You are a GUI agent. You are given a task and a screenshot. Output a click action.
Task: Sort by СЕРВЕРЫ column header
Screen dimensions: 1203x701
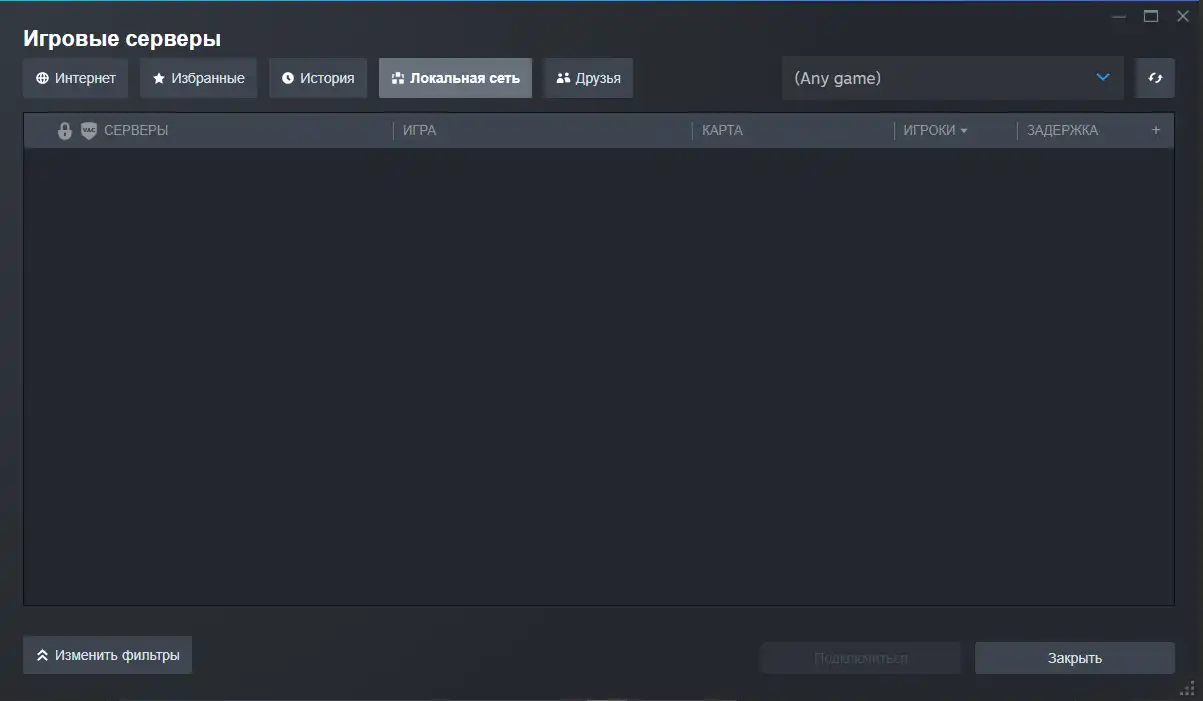pos(136,131)
